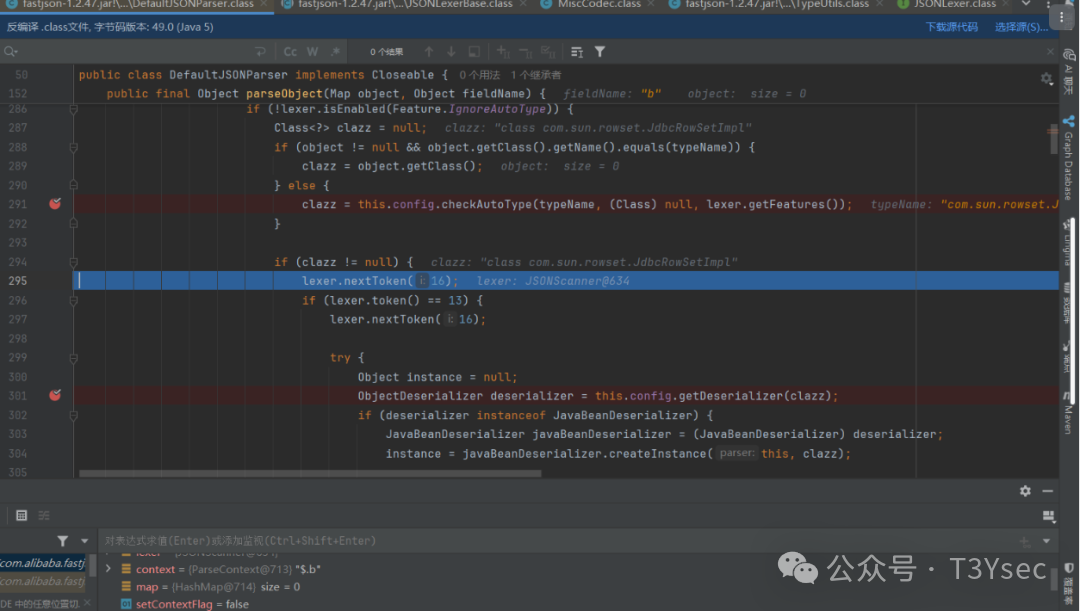Collapse the code fold at line 294
Image resolution: width=1080 pixels, height=611 pixels.
click(74, 262)
